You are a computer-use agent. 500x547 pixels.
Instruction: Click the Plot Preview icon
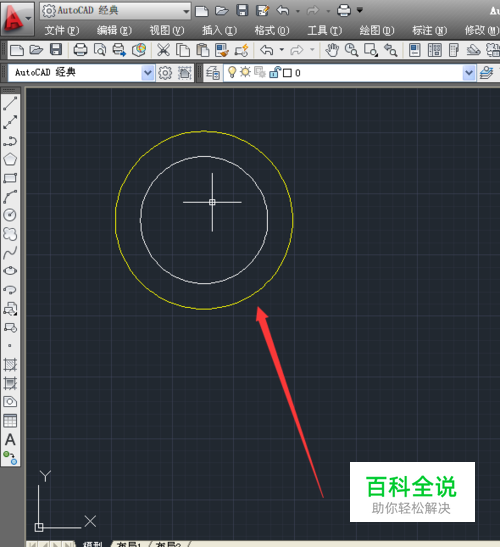pos(100,50)
